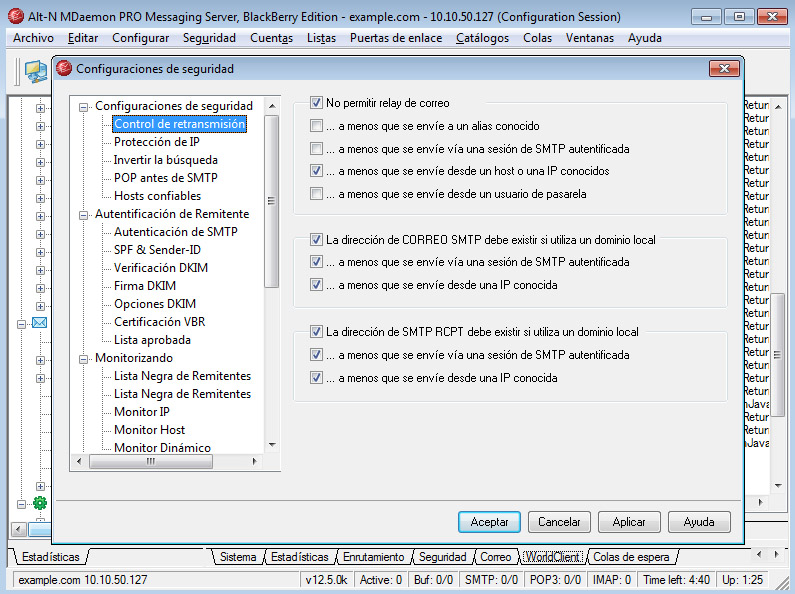Collapse 'Autentificación de Remitente' tree node
The image size is (795, 594).
click(83, 215)
